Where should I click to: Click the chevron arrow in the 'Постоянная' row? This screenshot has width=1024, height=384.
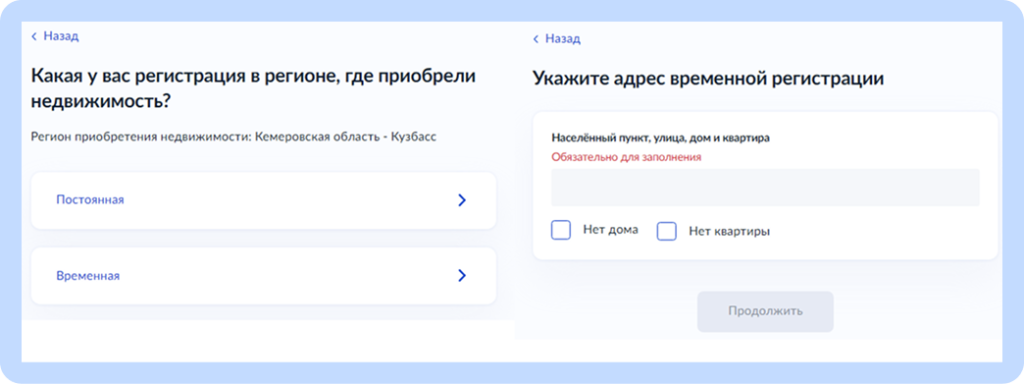[462, 200]
